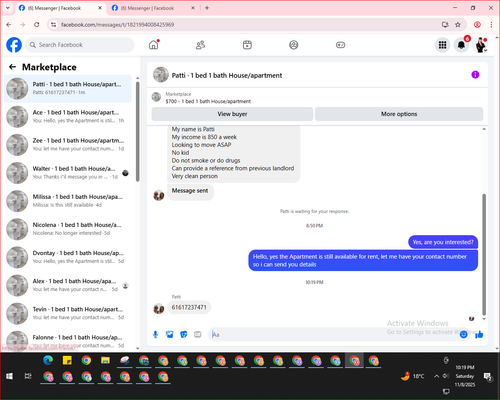Open Microsoft Edge from the taskbar
Image resolution: width=500 pixels, height=400 pixels.
pyautogui.click(x=48, y=360)
